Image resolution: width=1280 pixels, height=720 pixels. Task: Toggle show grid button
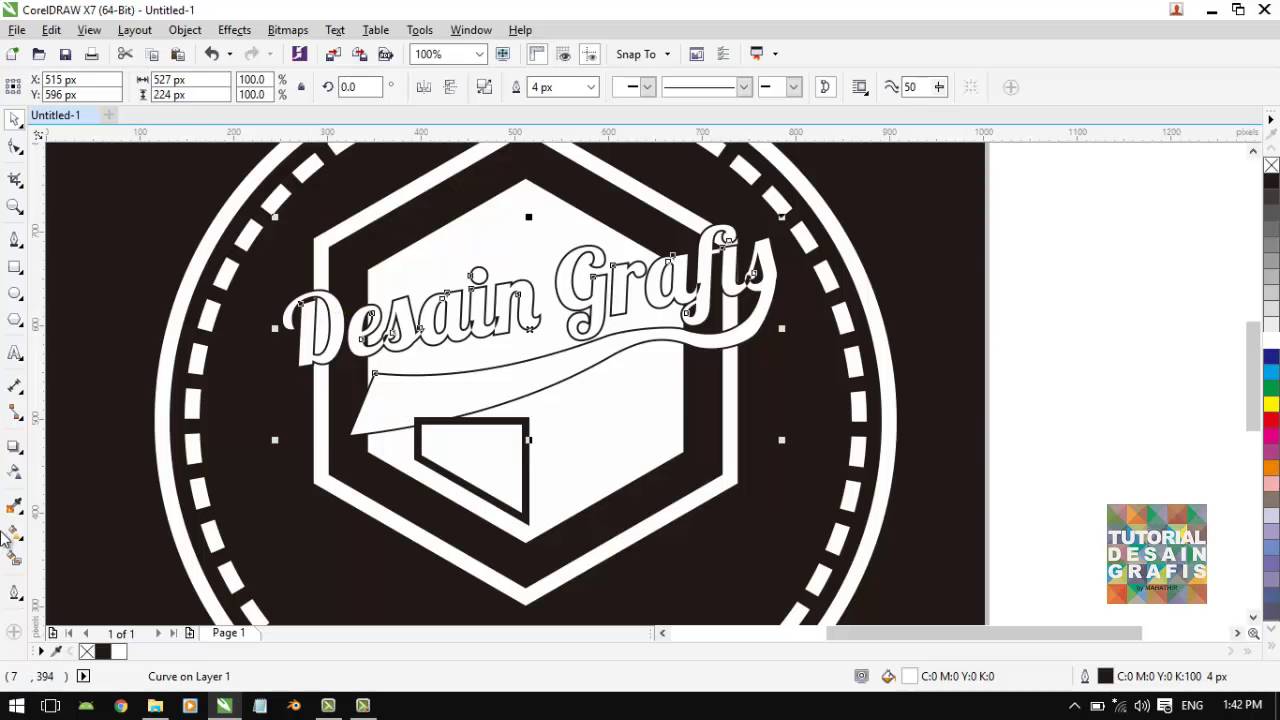click(x=564, y=54)
